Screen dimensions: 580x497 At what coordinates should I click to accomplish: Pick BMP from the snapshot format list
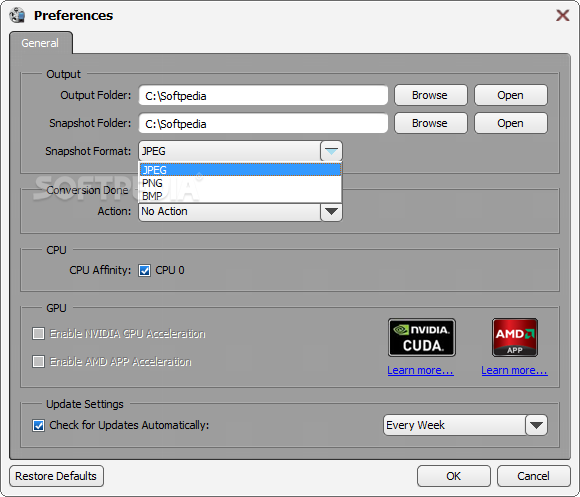[240, 196]
